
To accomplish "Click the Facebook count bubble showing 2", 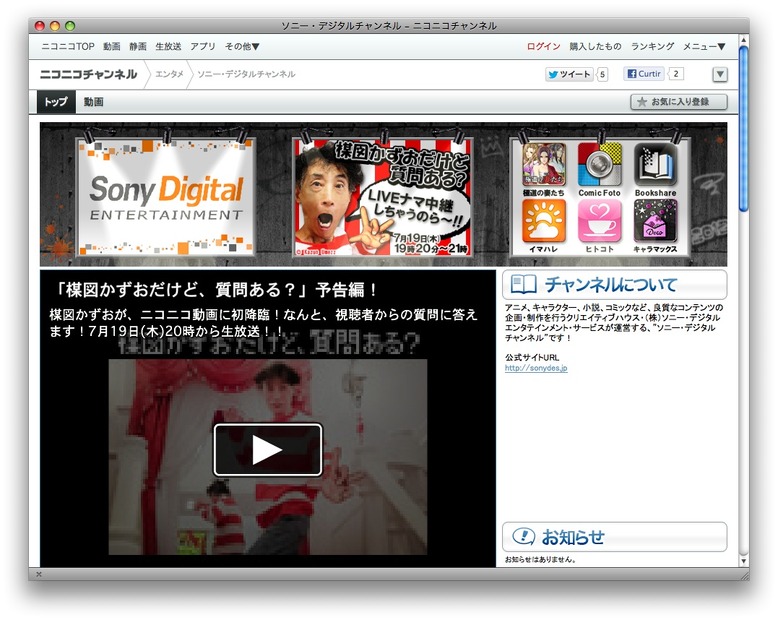I will 676,74.
